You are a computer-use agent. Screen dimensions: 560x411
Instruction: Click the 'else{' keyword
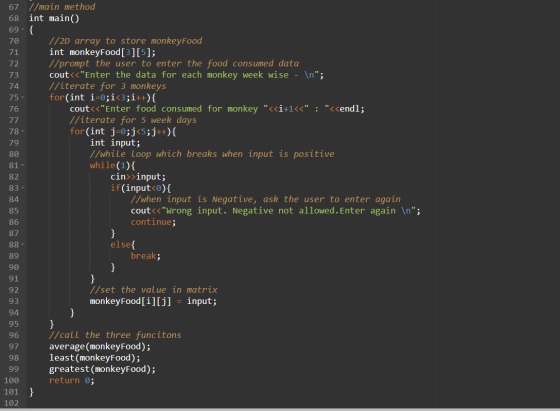pos(123,245)
